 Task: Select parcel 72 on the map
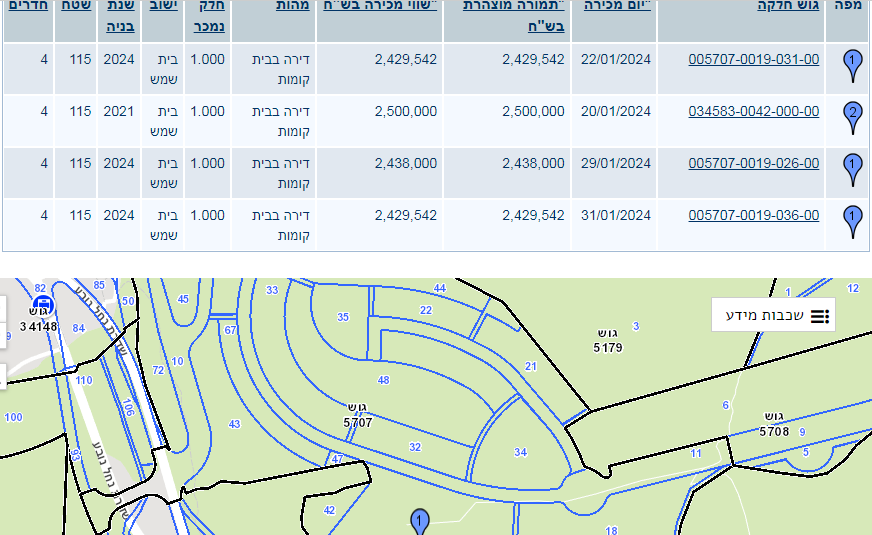coord(158,370)
